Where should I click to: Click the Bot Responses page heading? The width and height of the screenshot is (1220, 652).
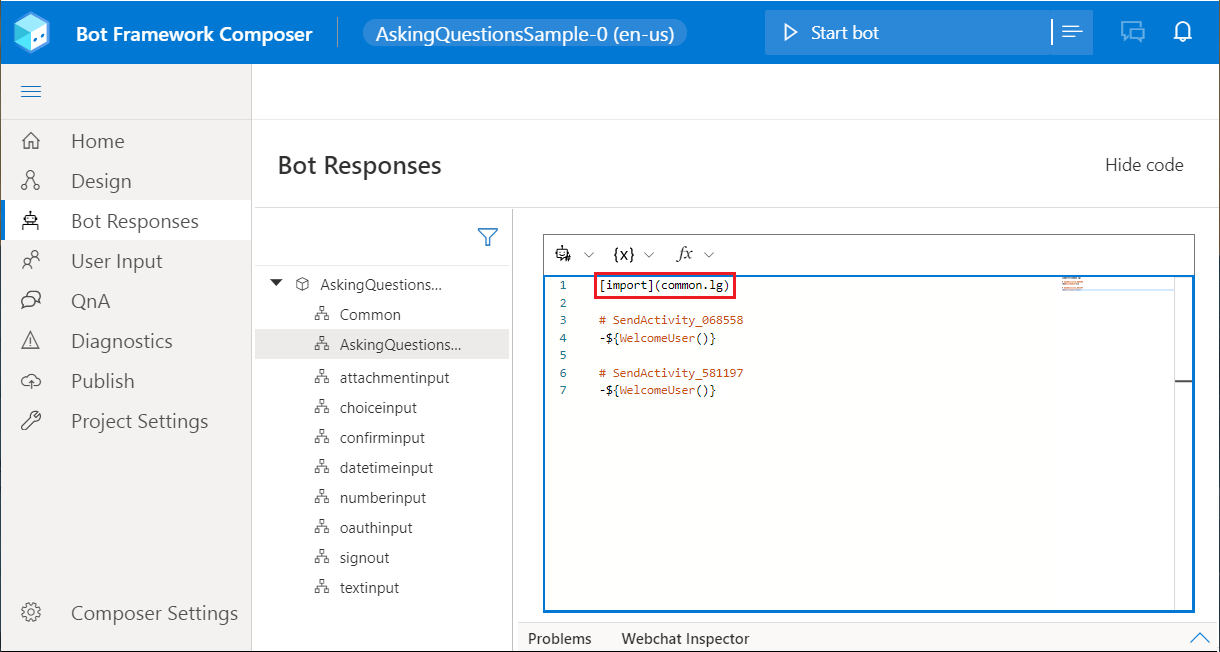(x=359, y=165)
